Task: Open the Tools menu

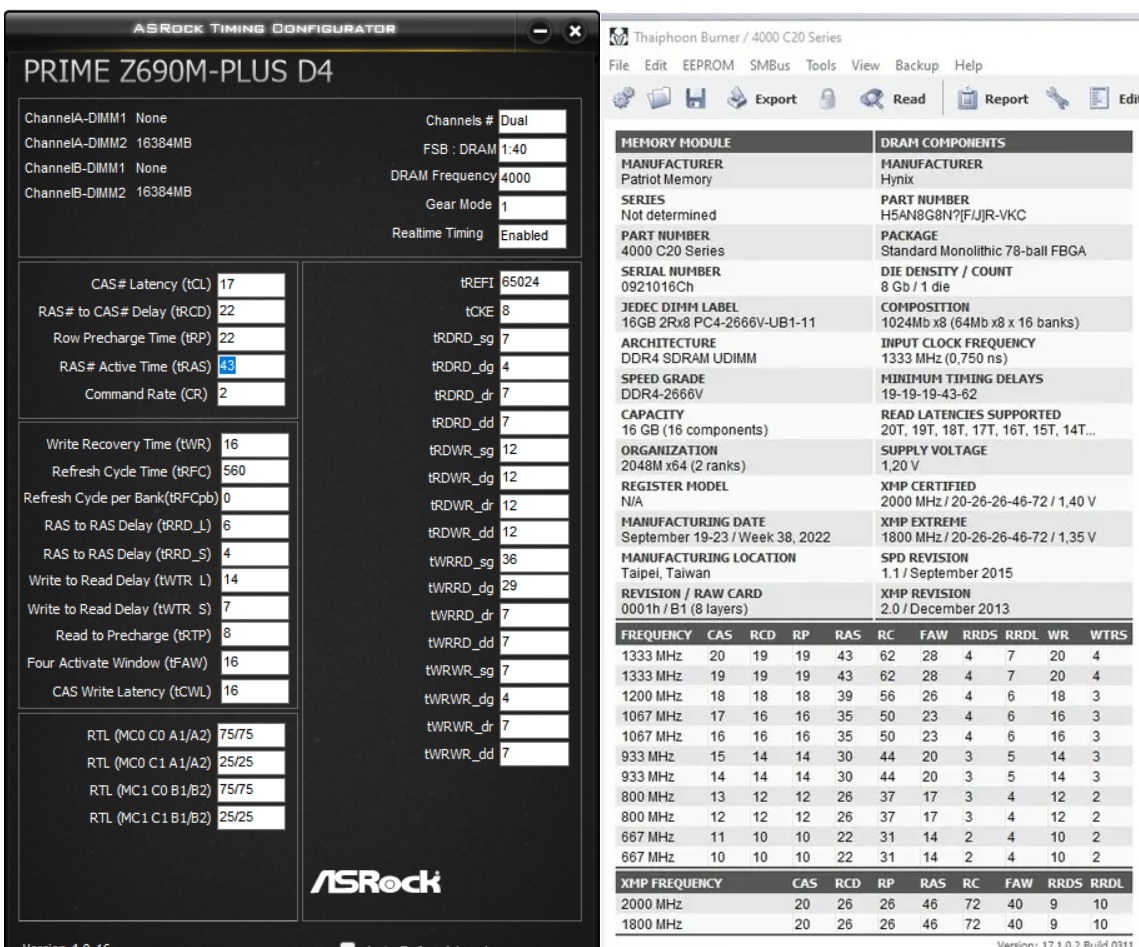Action: click(821, 65)
